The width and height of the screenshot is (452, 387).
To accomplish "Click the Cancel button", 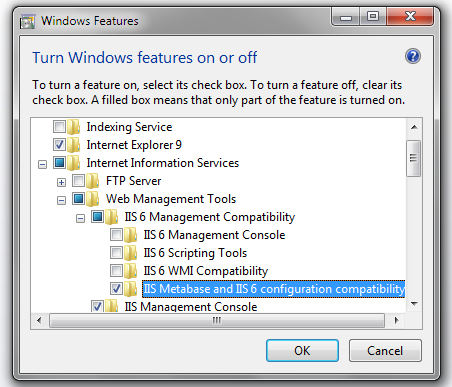I will (385, 351).
